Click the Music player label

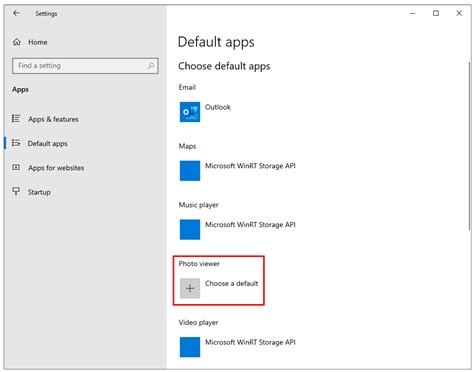pyautogui.click(x=199, y=205)
